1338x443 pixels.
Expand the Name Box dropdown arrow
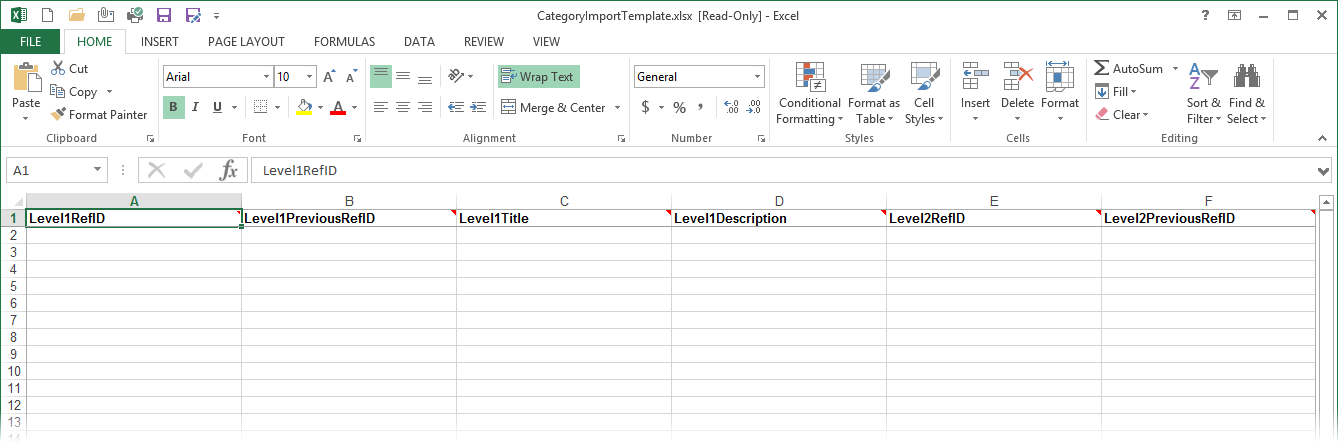[x=98, y=170]
